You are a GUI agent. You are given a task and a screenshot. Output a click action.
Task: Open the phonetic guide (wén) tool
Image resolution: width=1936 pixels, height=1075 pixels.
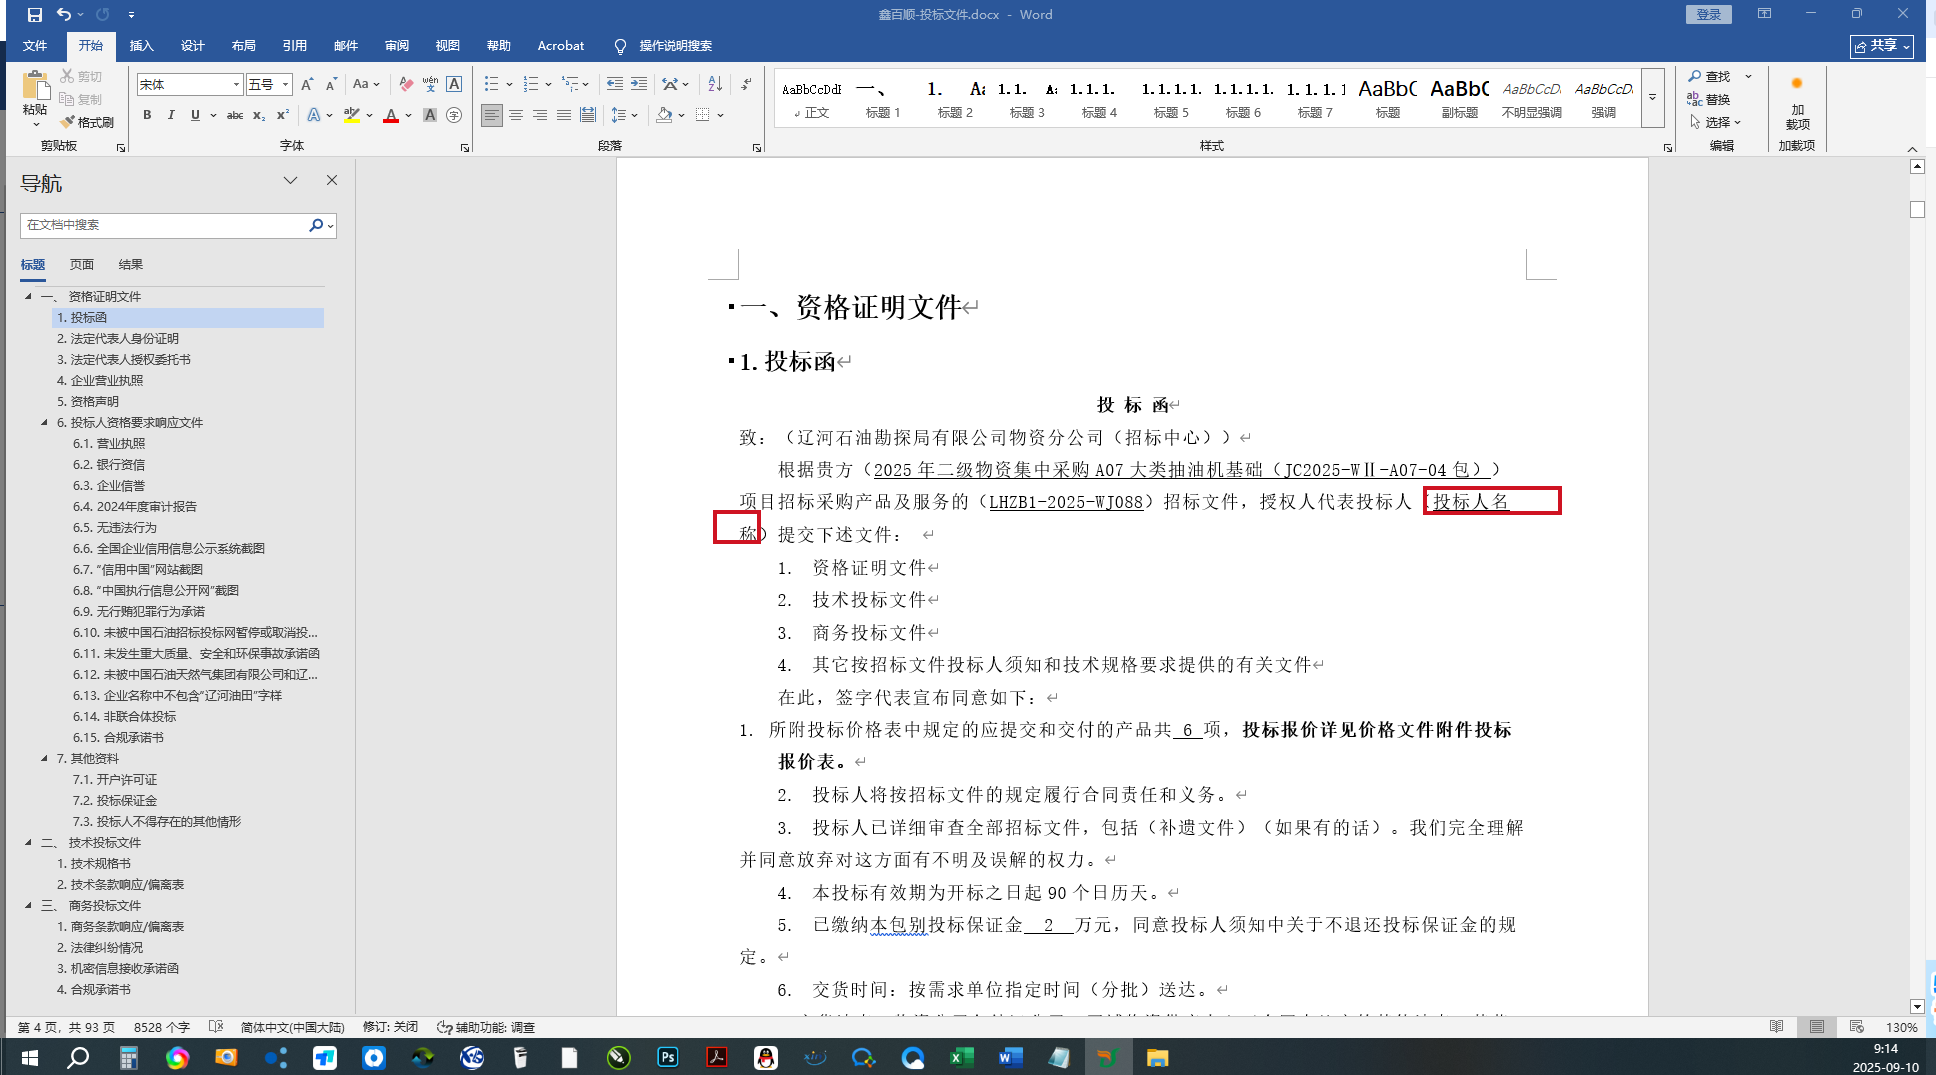(430, 84)
